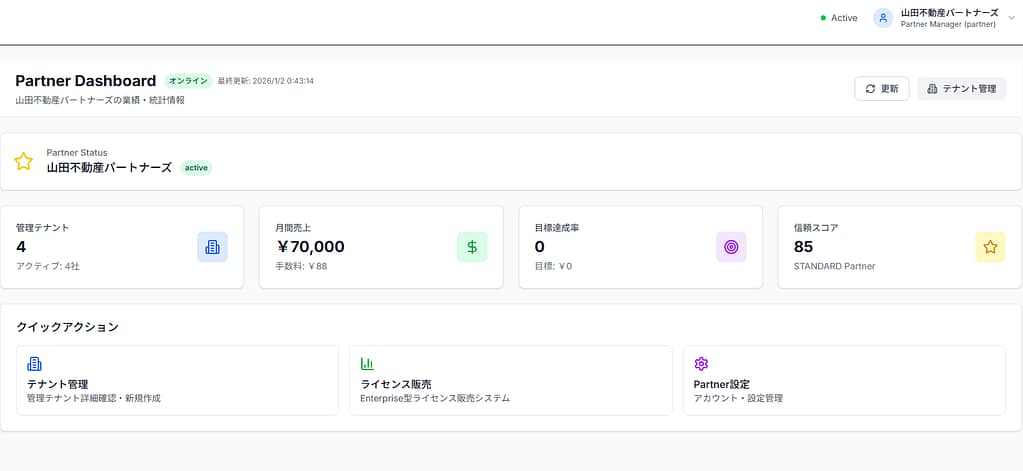Click the purple target icon in 目標達成率 card

pos(731,247)
